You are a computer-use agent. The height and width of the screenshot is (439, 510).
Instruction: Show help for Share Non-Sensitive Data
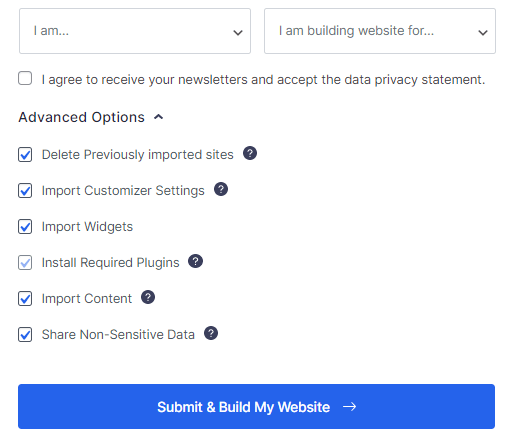point(211,333)
